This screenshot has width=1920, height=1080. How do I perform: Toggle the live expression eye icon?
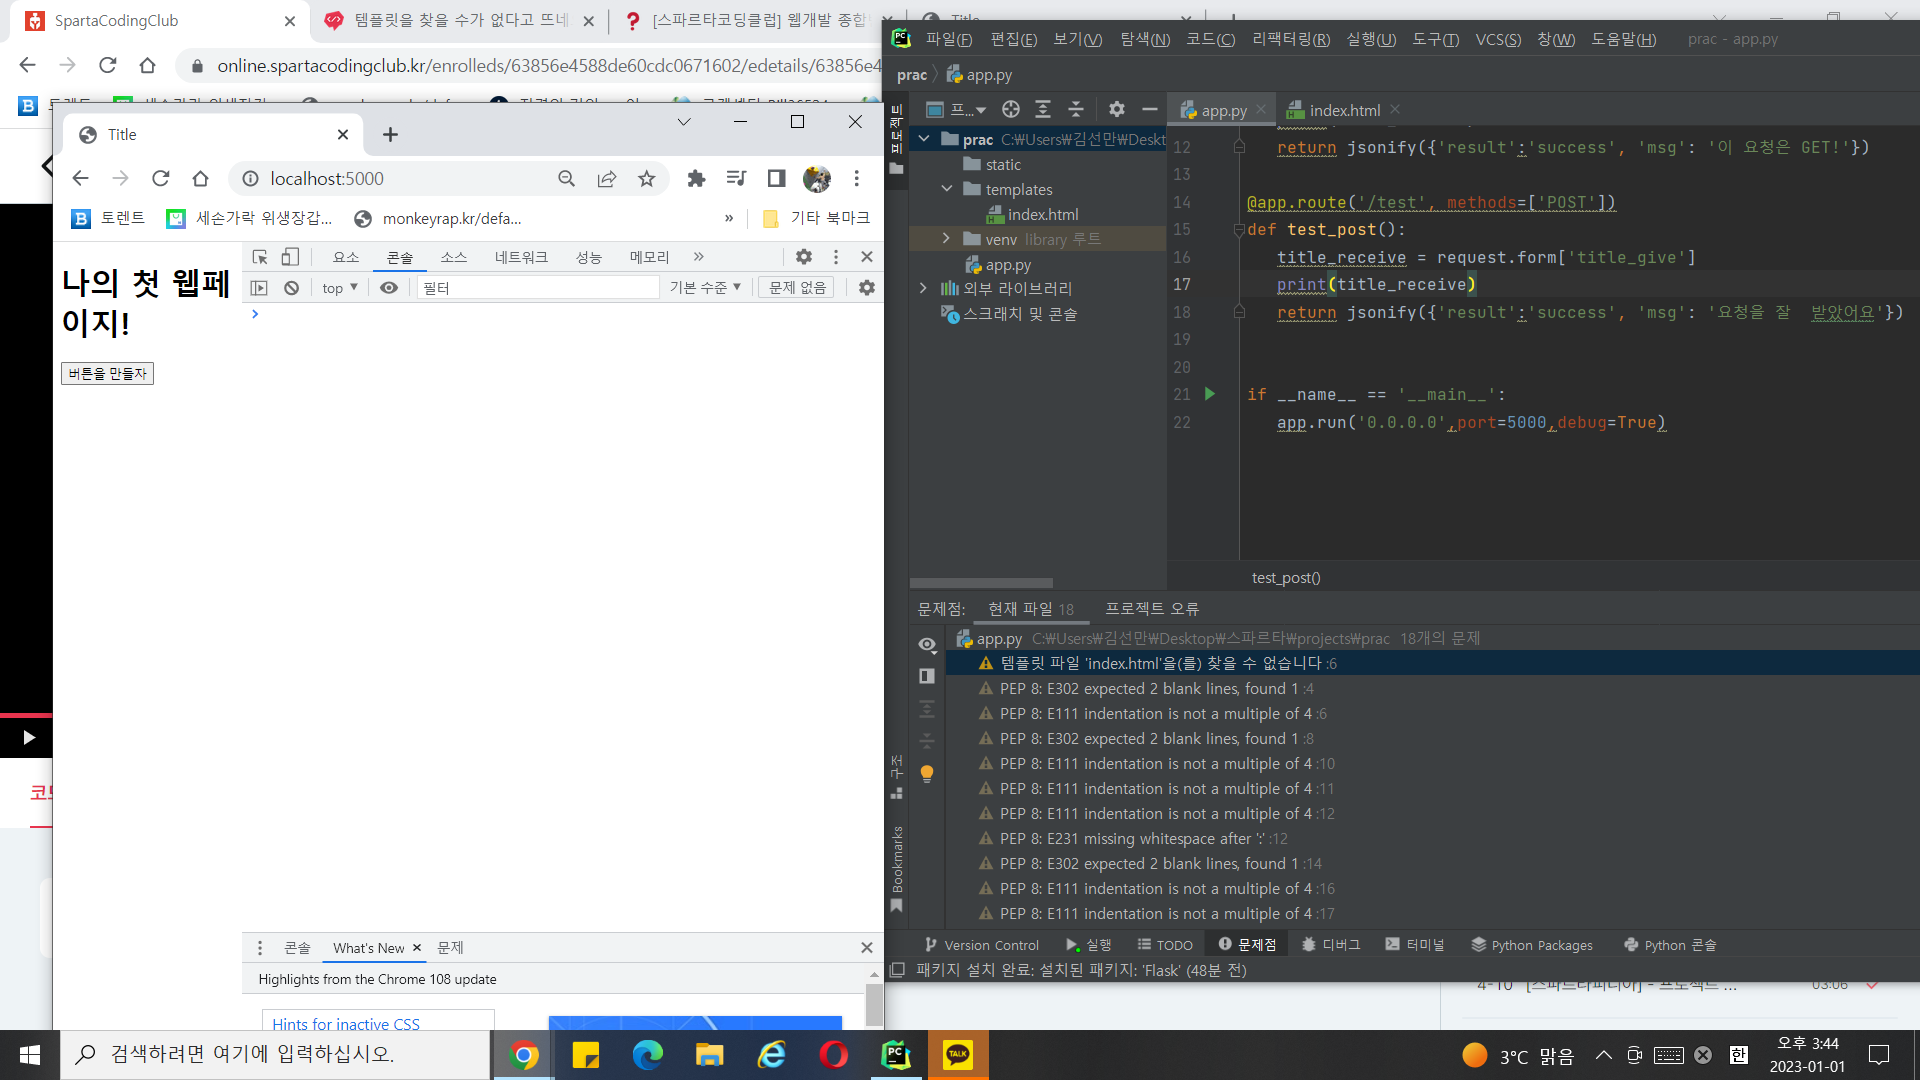click(x=389, y=288)
